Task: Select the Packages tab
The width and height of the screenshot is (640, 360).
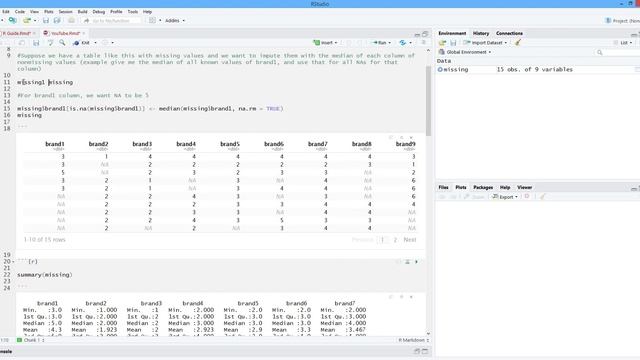Action: pyautogui.click(x=483, y=187)
